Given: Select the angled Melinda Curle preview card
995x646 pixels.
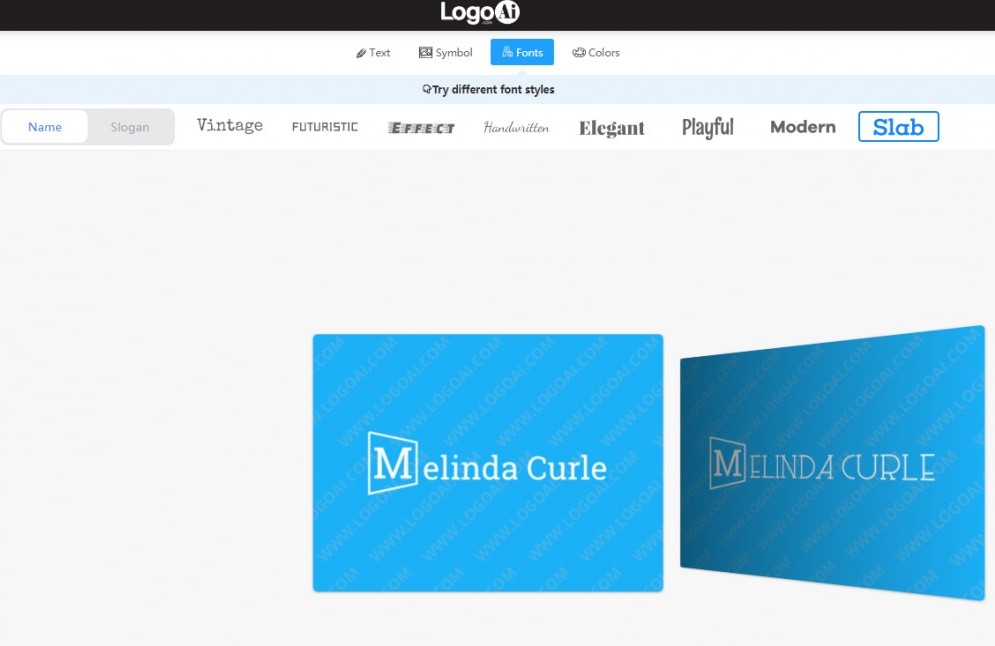Looking at the screenshot, I should coord(833,463).
